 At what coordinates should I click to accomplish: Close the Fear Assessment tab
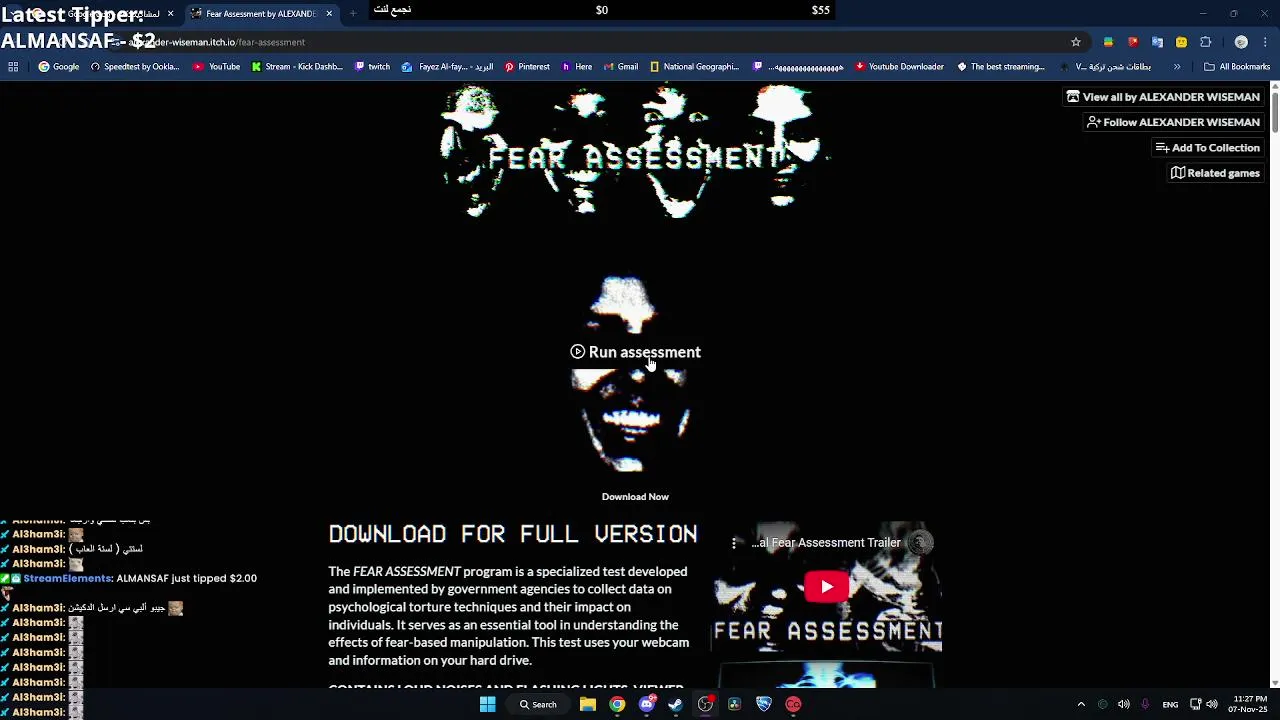click(329, 14)
